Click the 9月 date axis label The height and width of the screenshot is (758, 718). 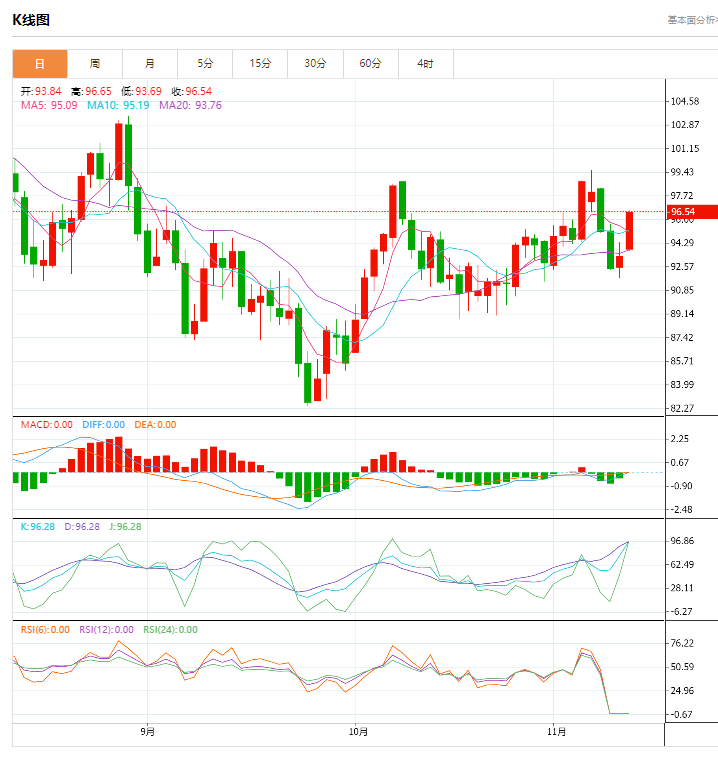click(x=147, y=732)
